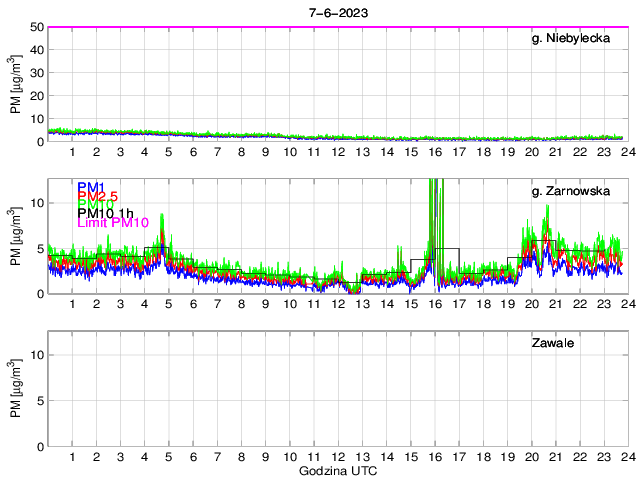Click hour 12 tick below the Zawale plot
This screenshot has height=480, width=640.
tap(338, 457)
